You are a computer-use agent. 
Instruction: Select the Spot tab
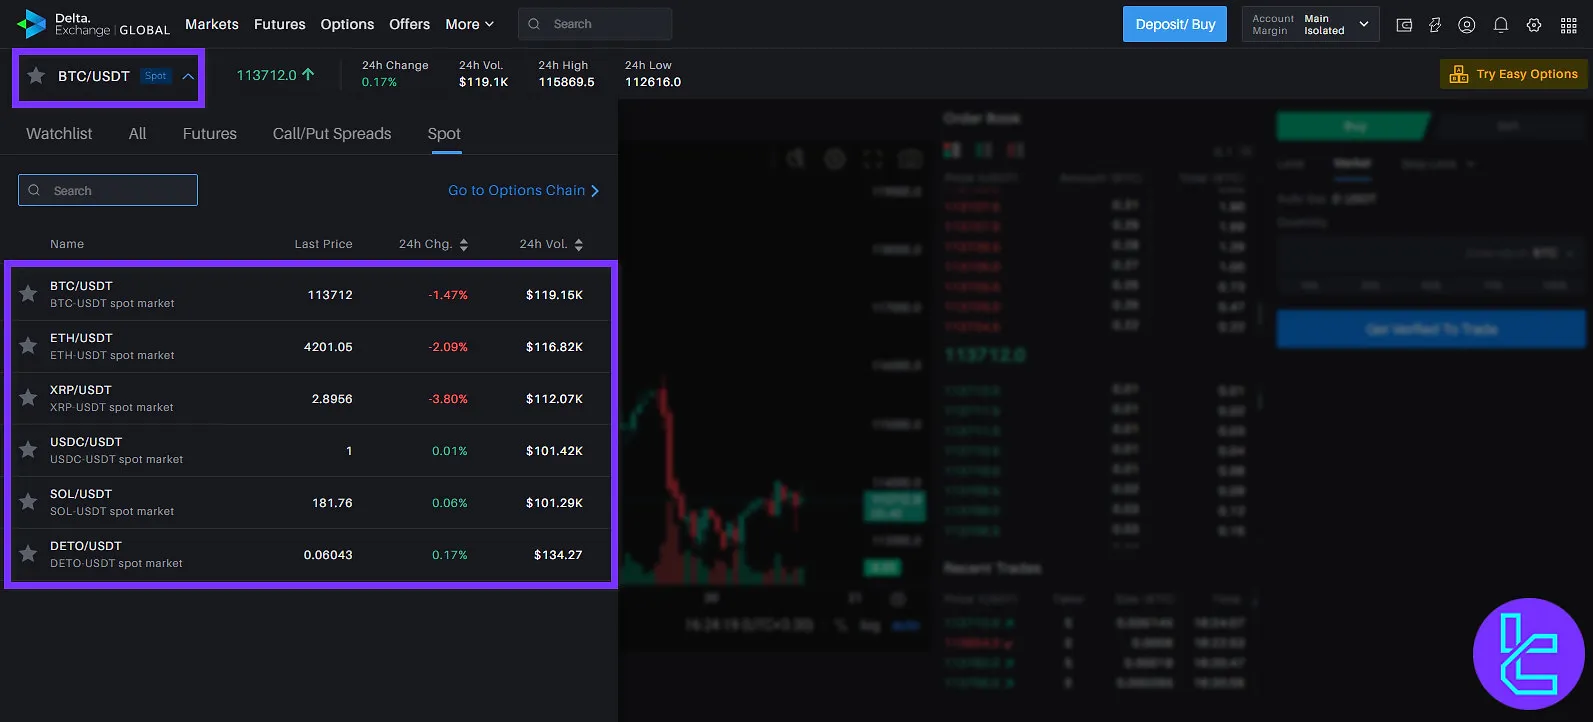[x=444, y=134]
